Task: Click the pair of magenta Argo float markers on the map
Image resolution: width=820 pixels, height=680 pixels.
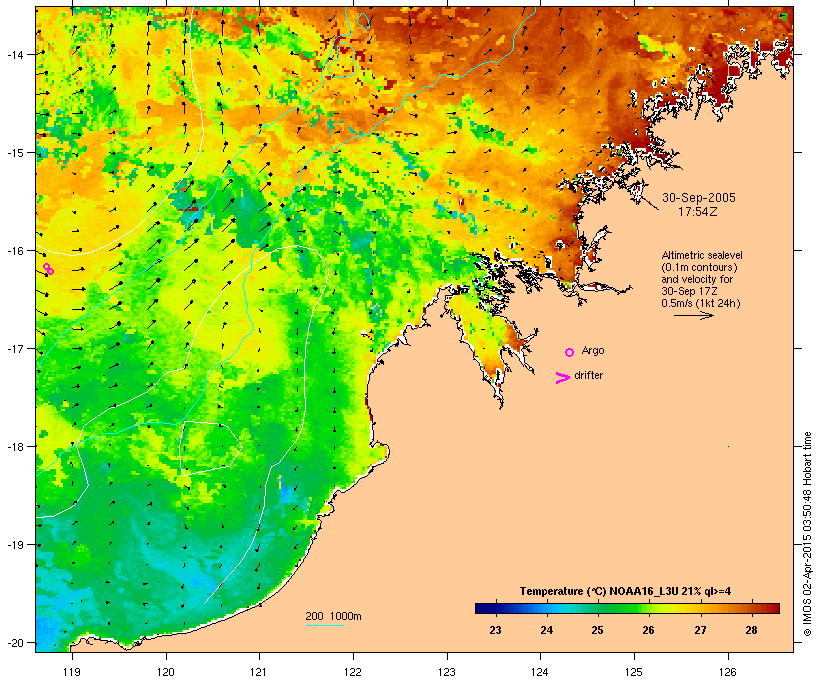Action: click(x=48, y=269)
